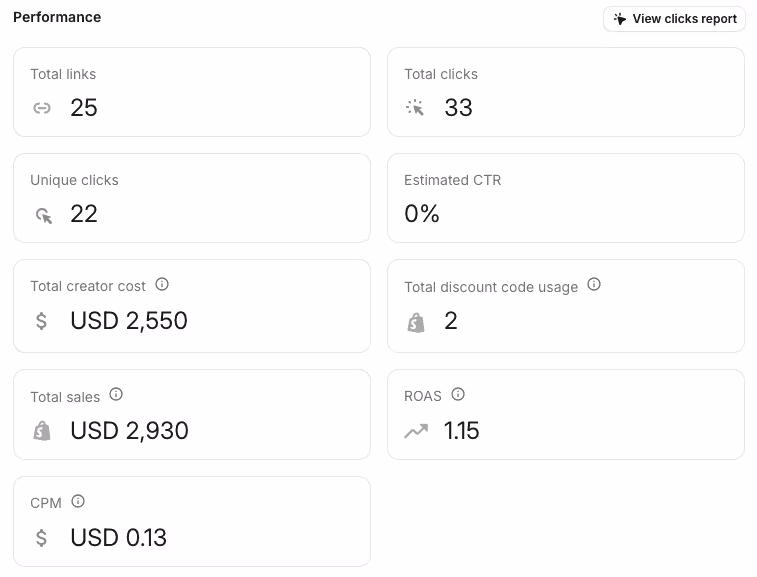
Task: Select the Estimated CTR card showing 0%
Action: [566, 198]
